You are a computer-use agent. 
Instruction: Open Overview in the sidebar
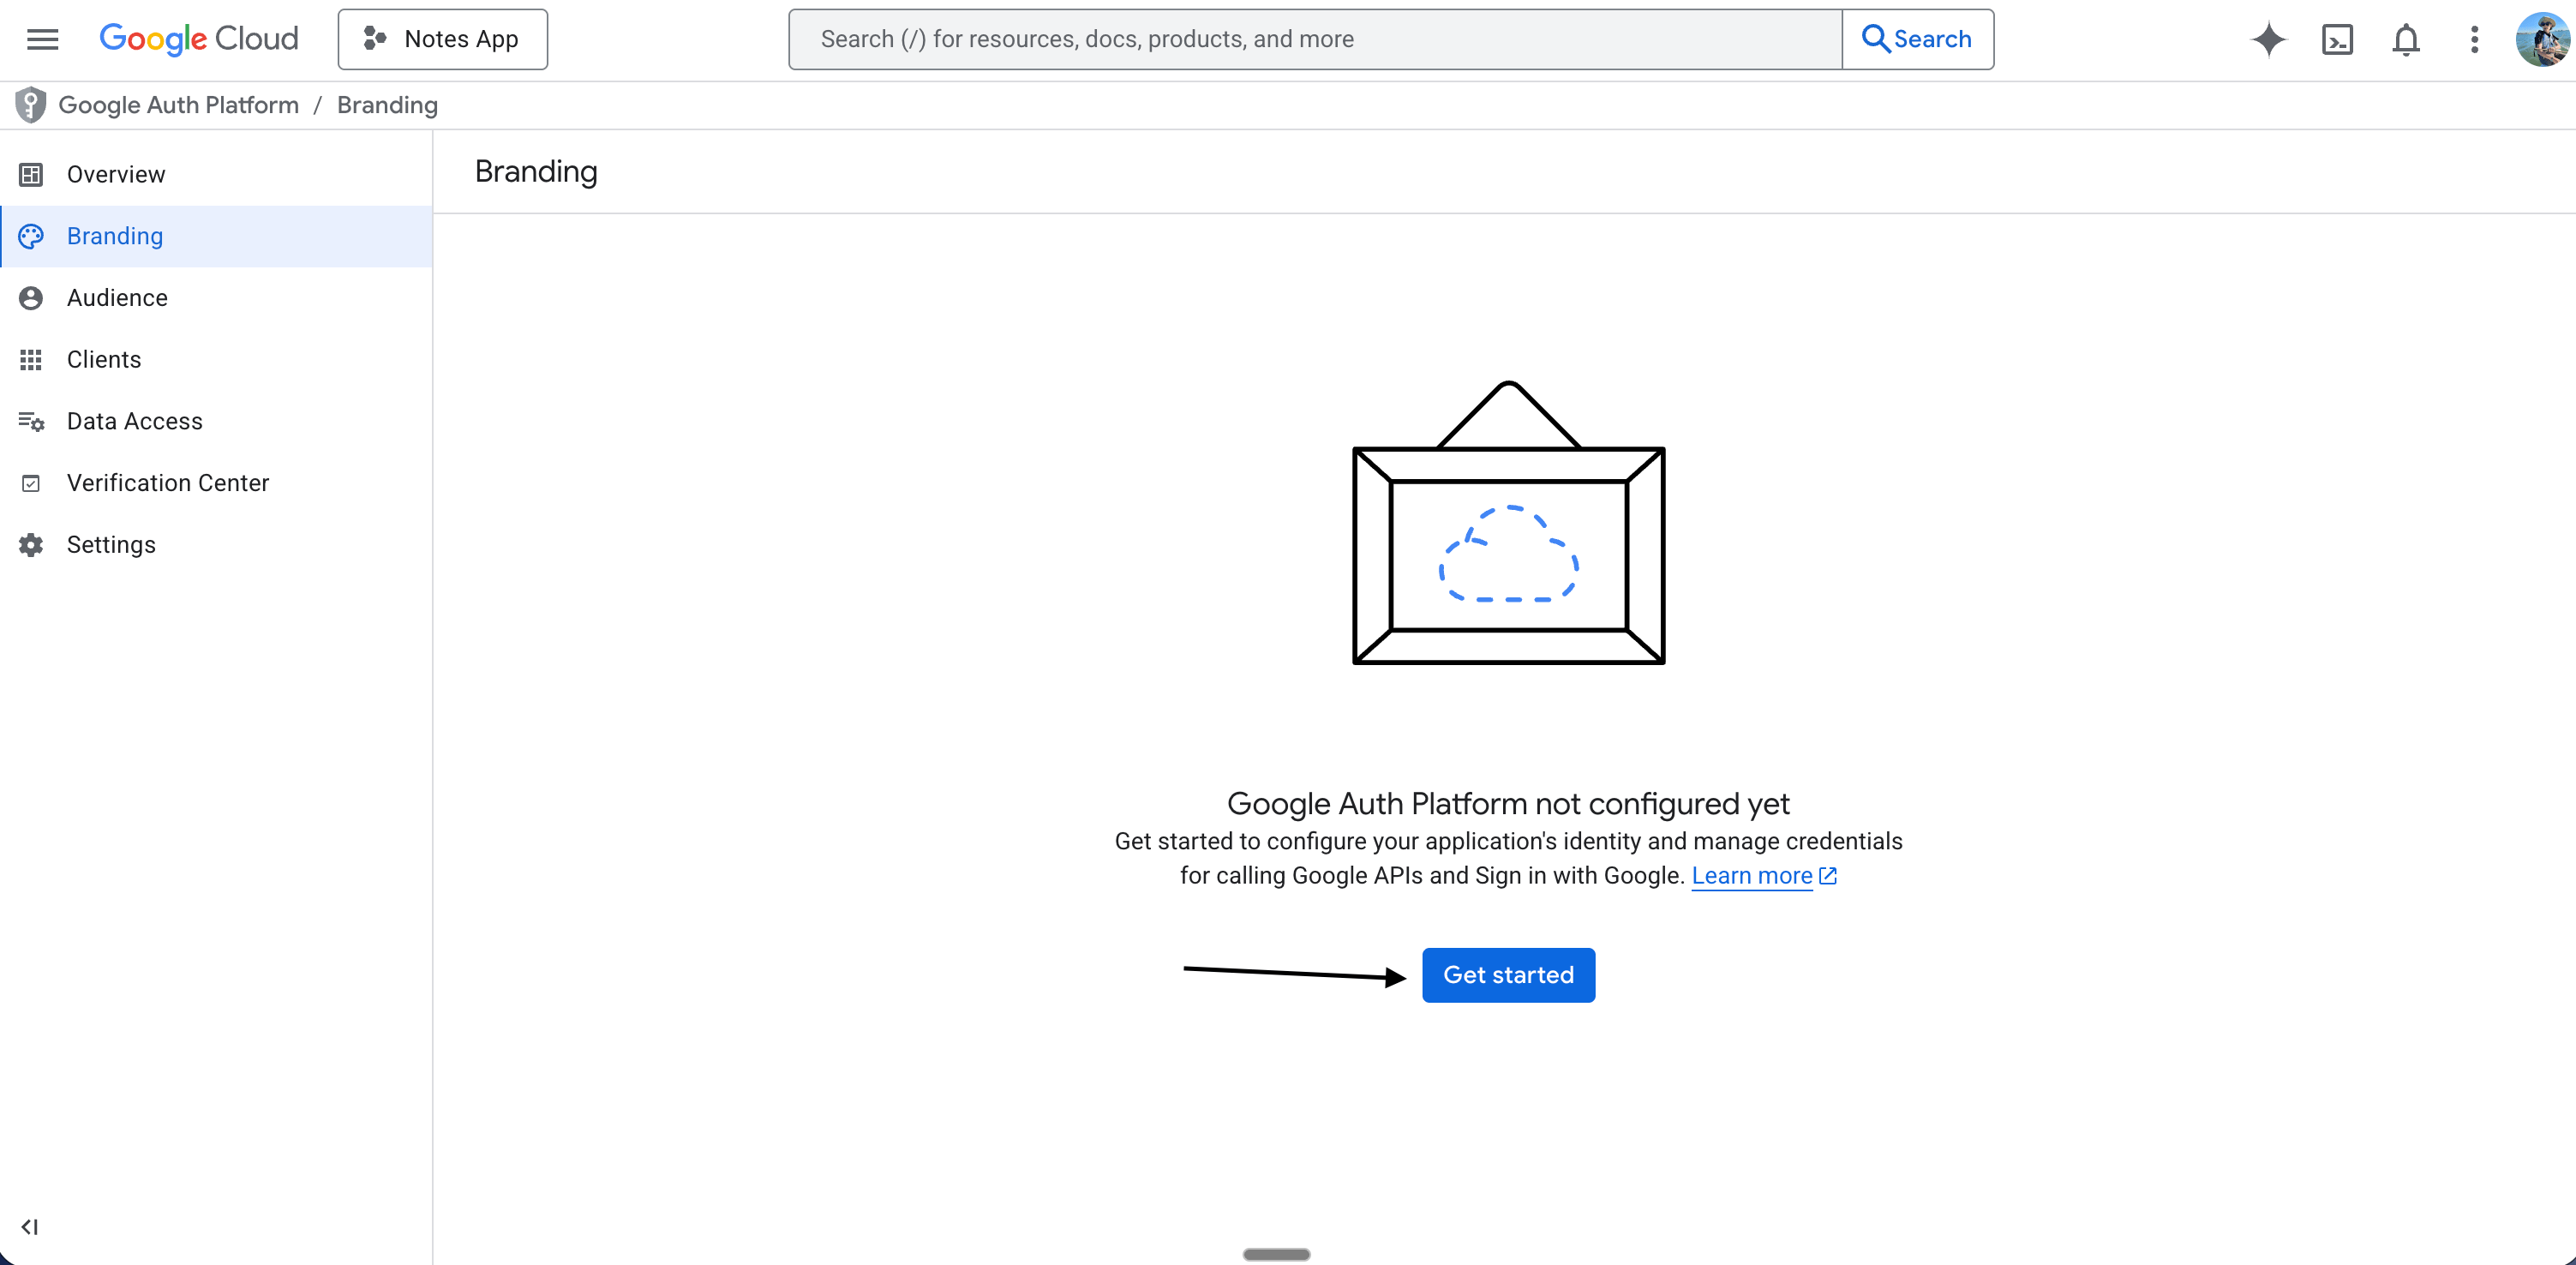217,174
